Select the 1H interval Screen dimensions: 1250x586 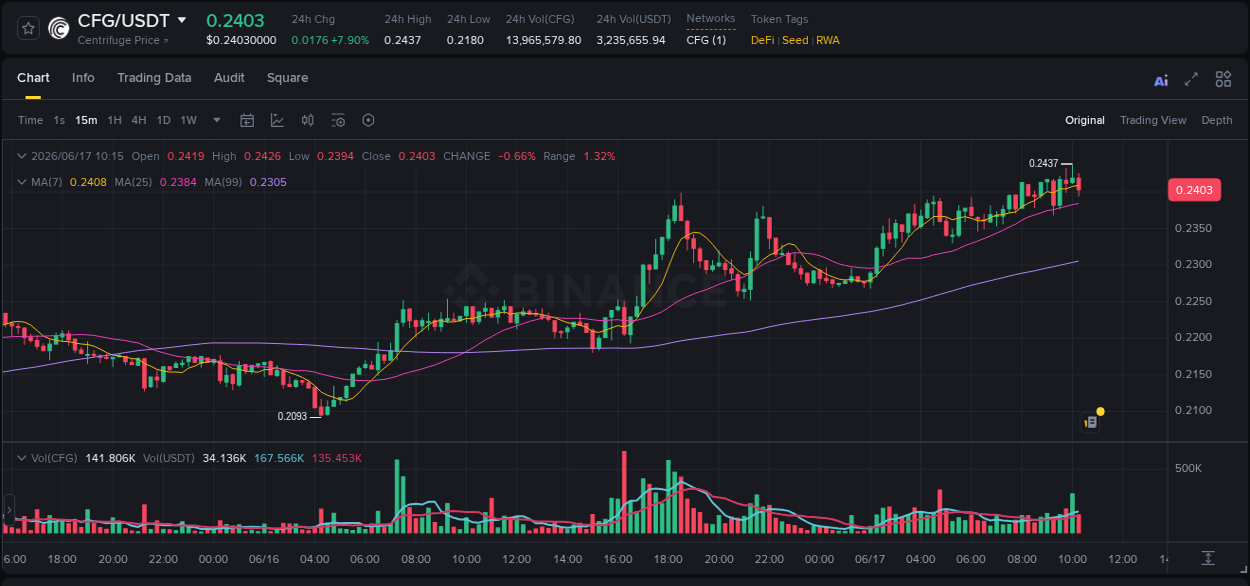point(114,120)
